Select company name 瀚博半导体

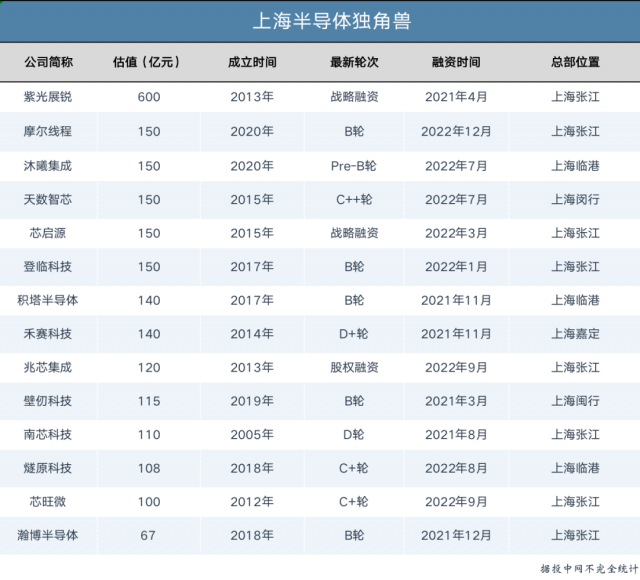(x=48, y=535)
